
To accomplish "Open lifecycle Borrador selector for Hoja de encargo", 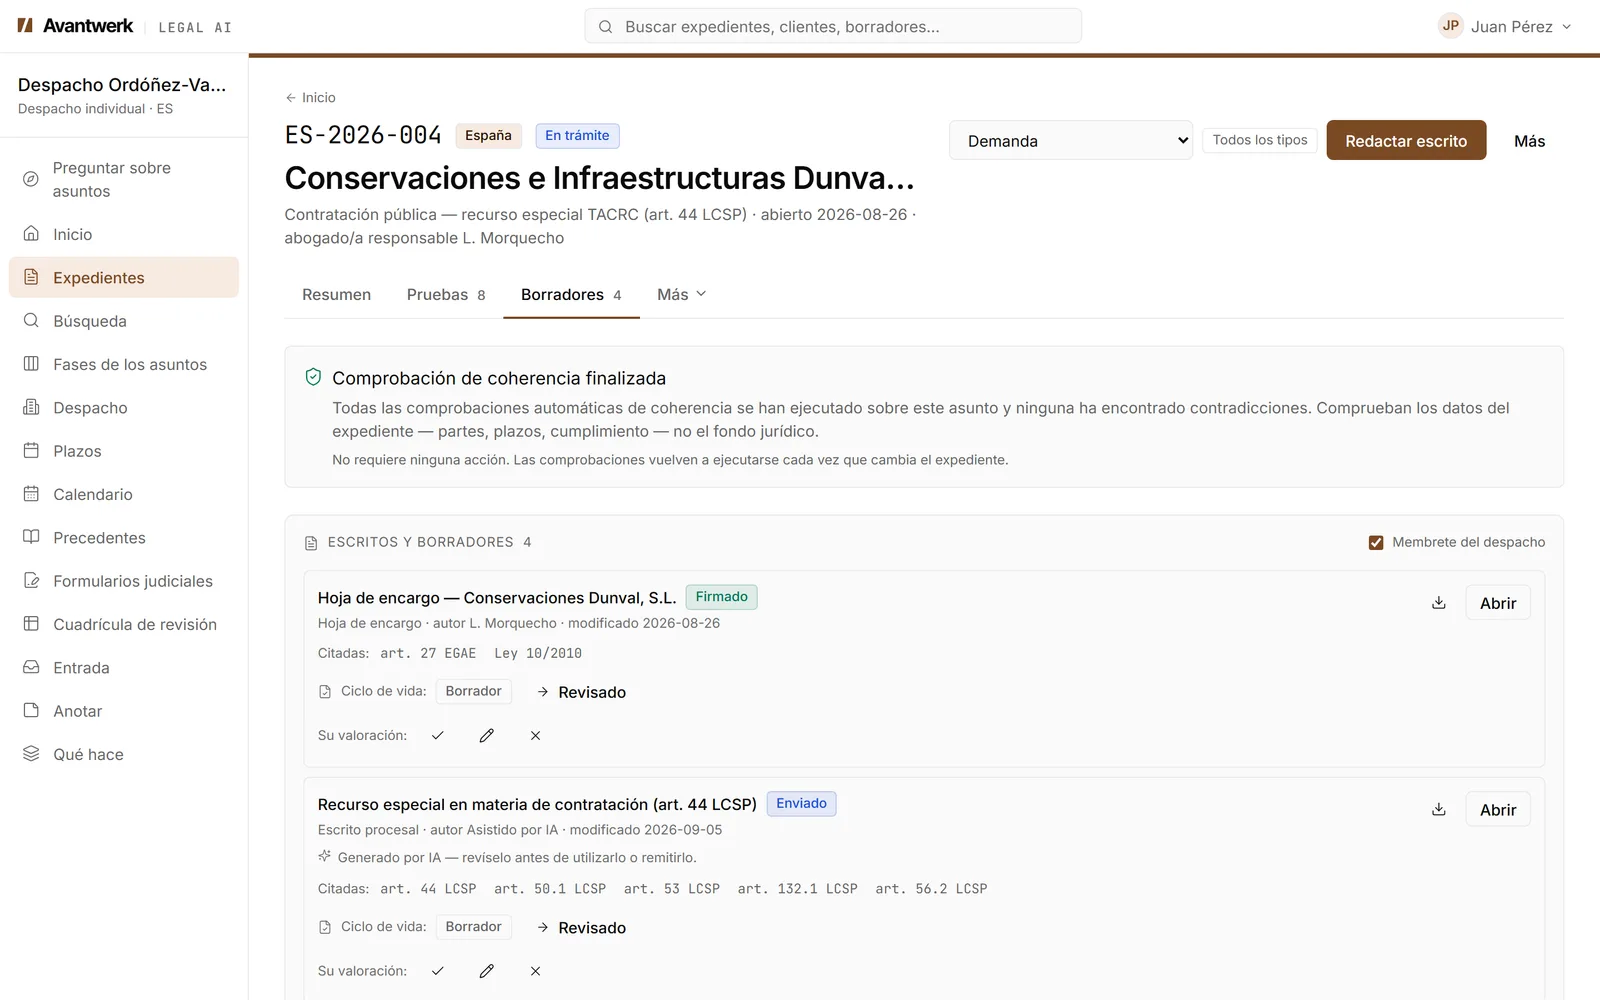I will click(474, 691).
